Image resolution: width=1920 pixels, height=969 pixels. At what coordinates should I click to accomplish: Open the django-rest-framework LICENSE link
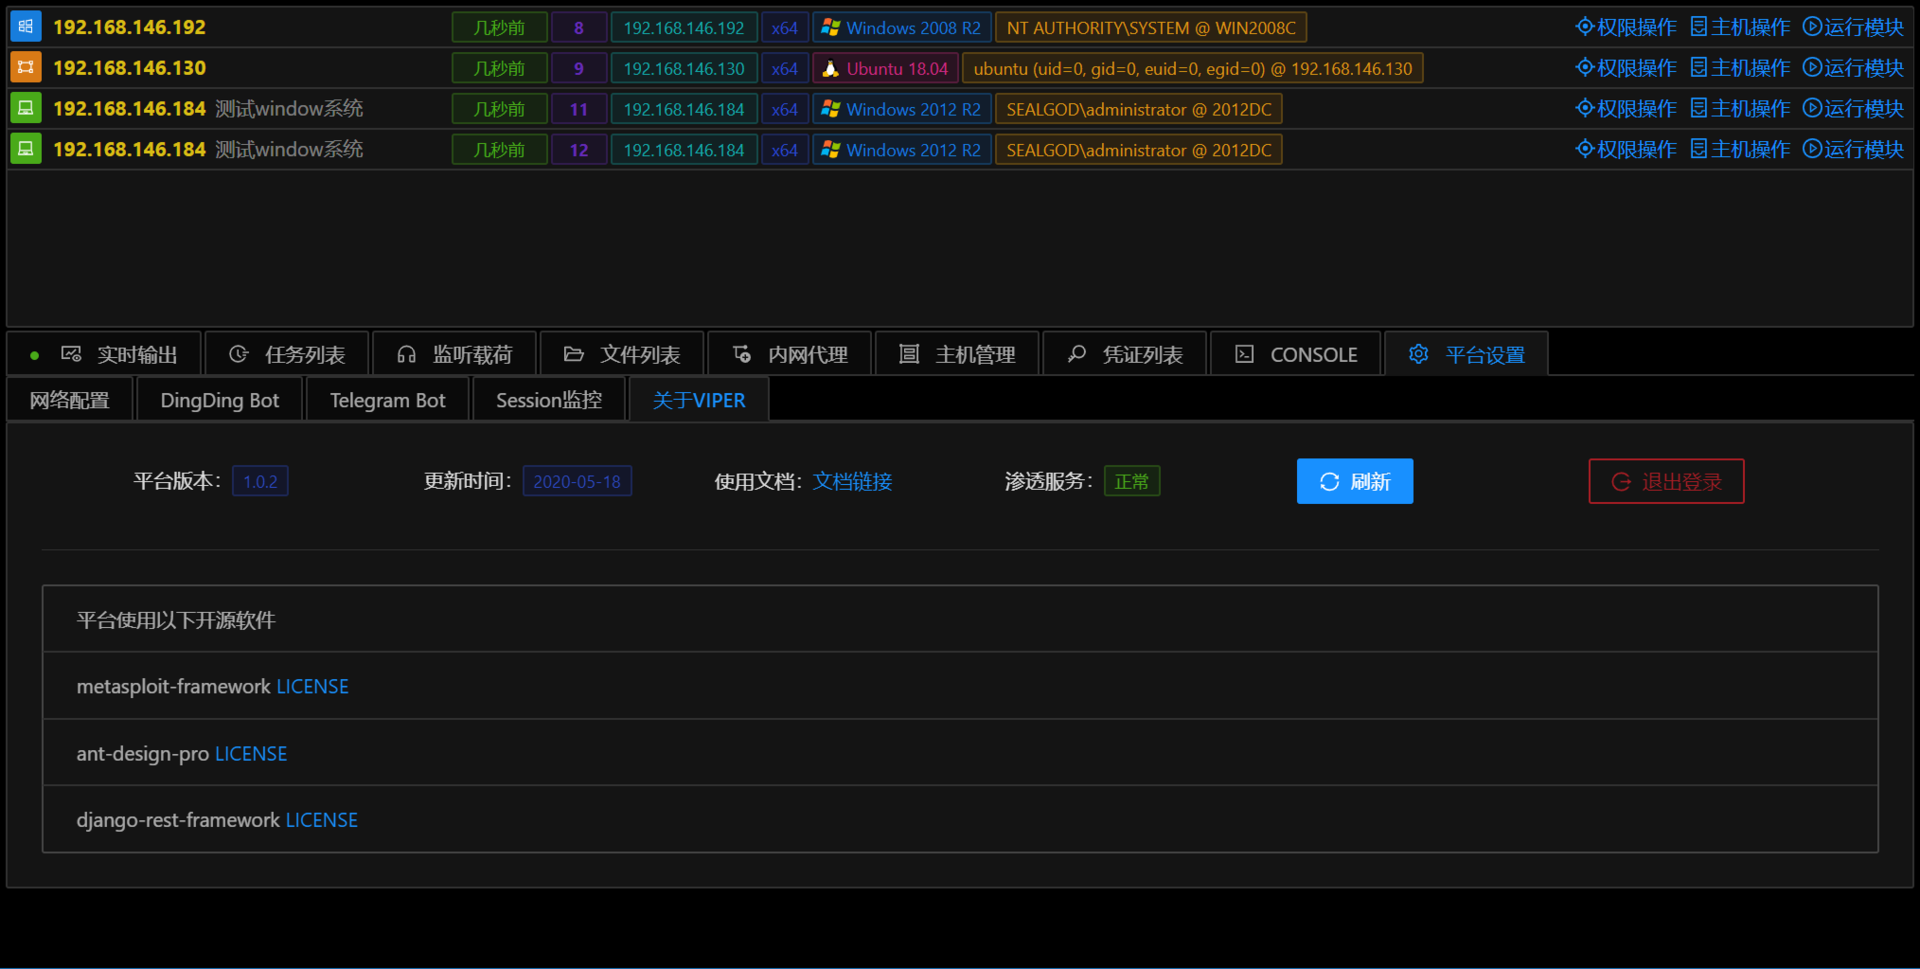[x=322, y=820]
